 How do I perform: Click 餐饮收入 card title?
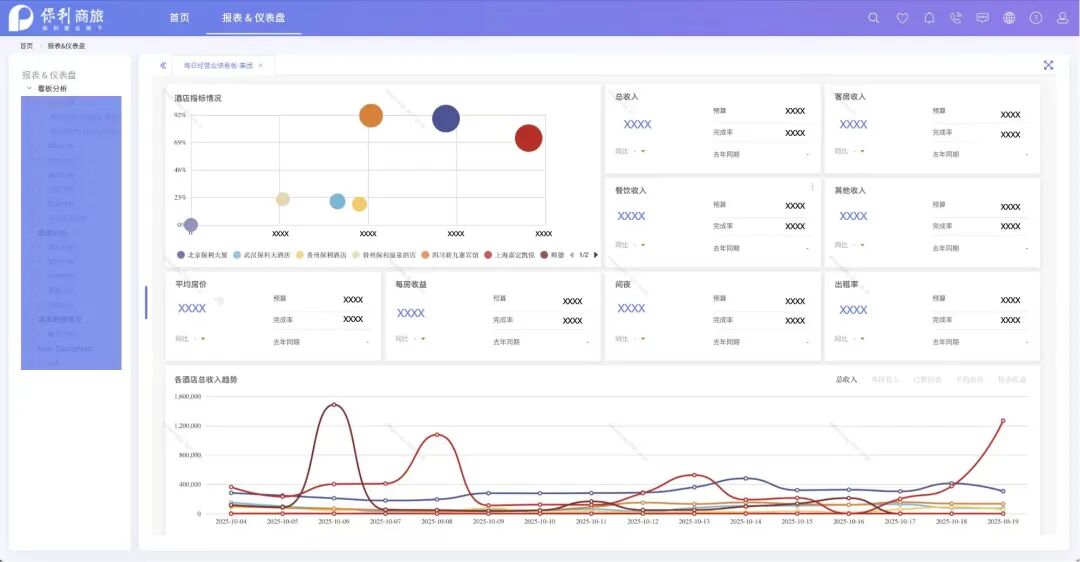coord(630,190)
